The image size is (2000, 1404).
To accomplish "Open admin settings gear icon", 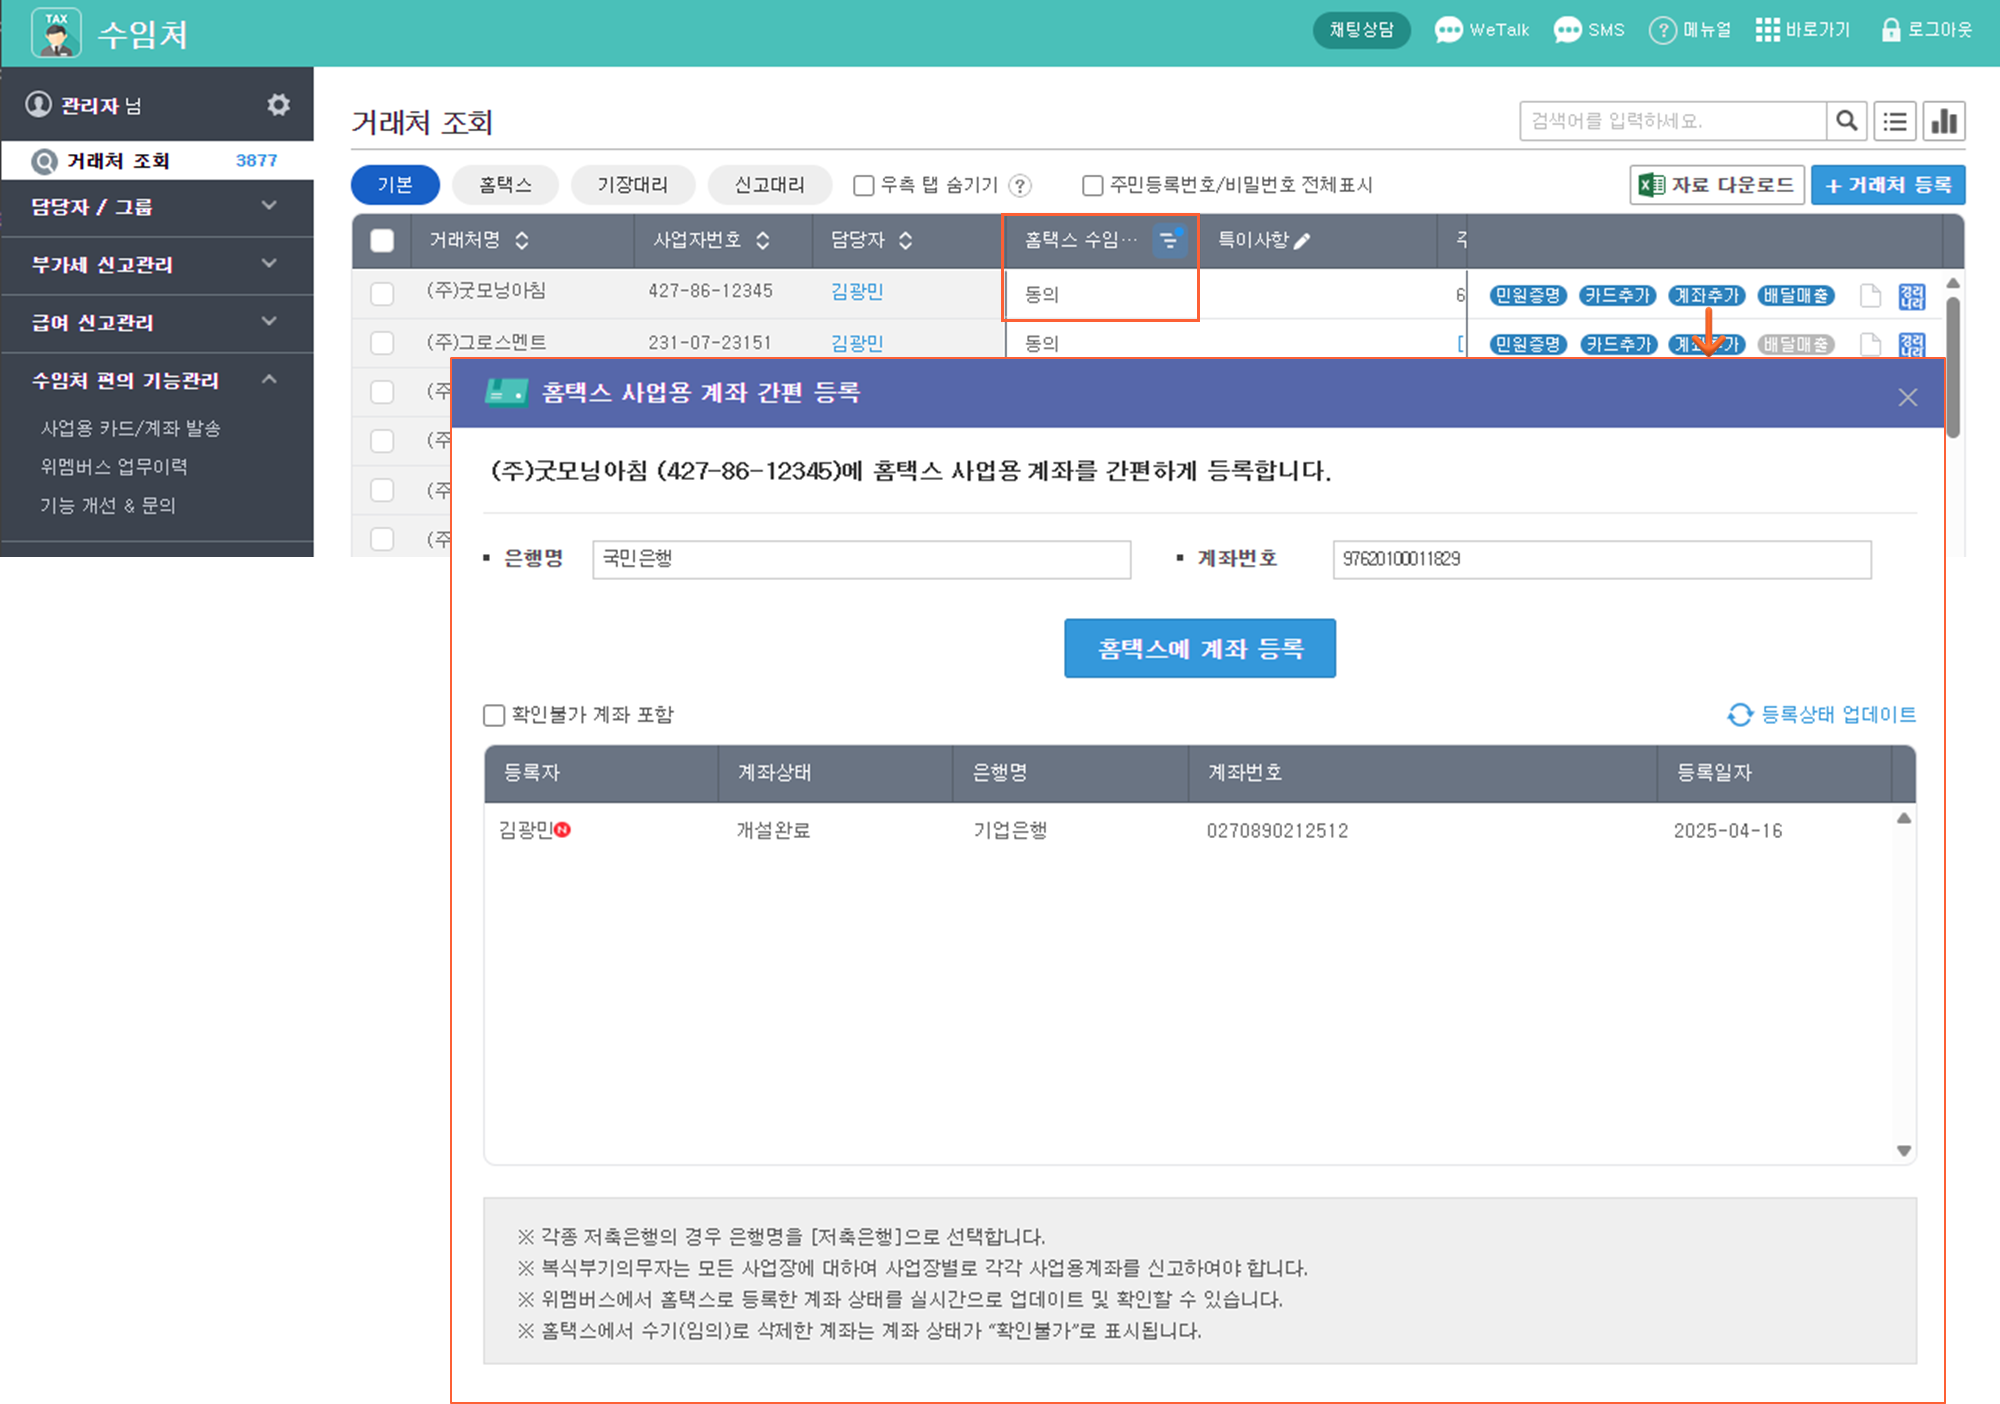I will [279, 105].
